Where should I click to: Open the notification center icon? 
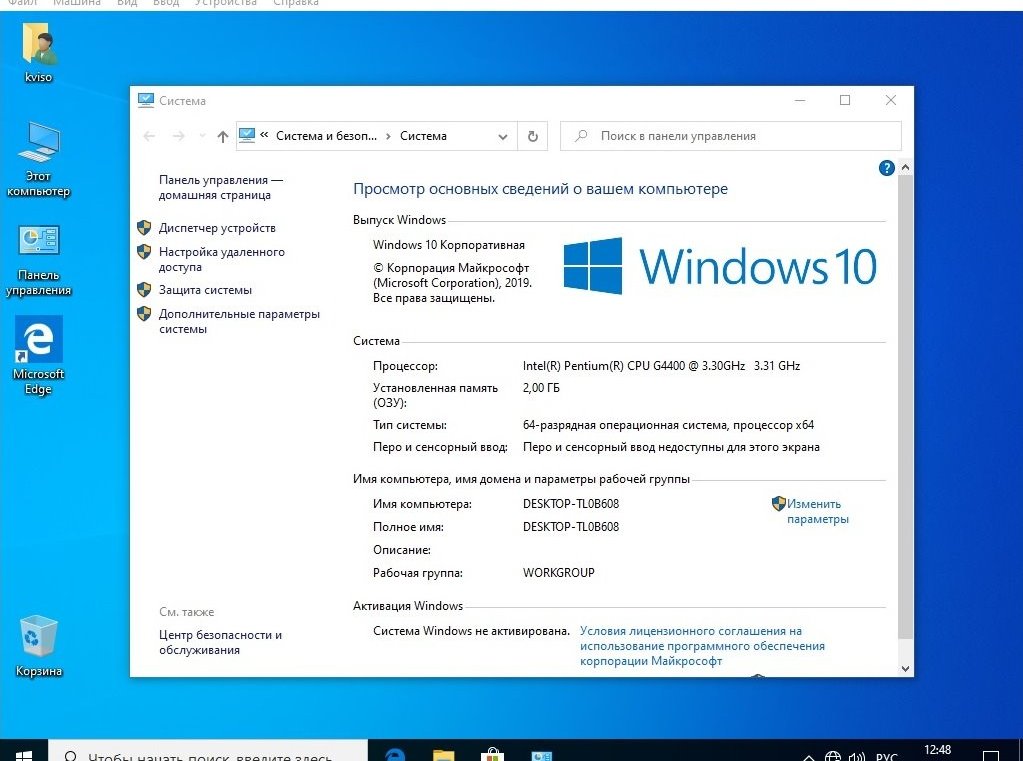click(990, 756)
